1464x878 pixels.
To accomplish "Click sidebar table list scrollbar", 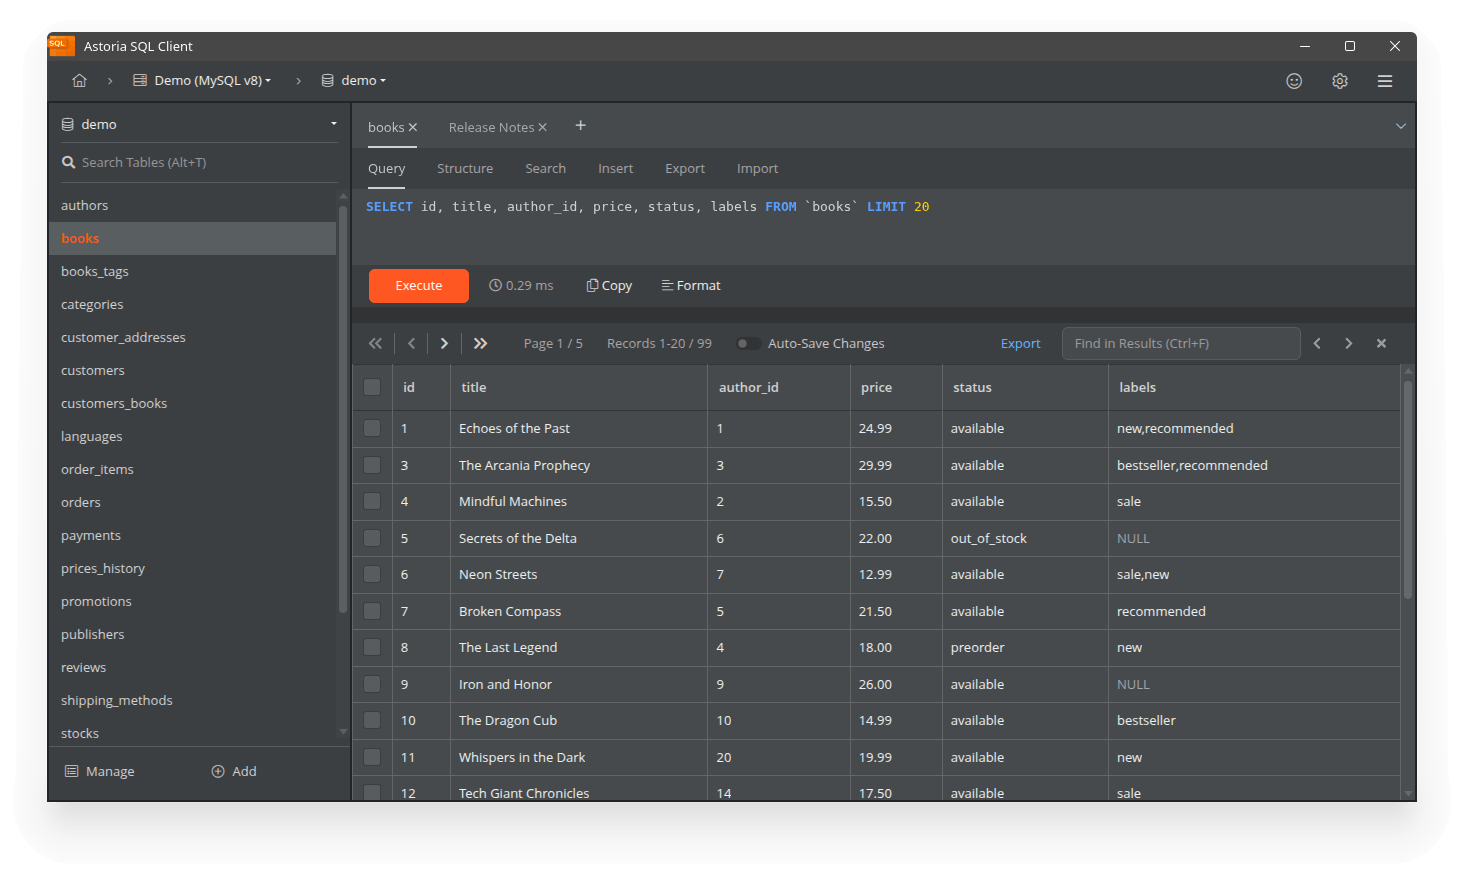I will tap(343, 409).
